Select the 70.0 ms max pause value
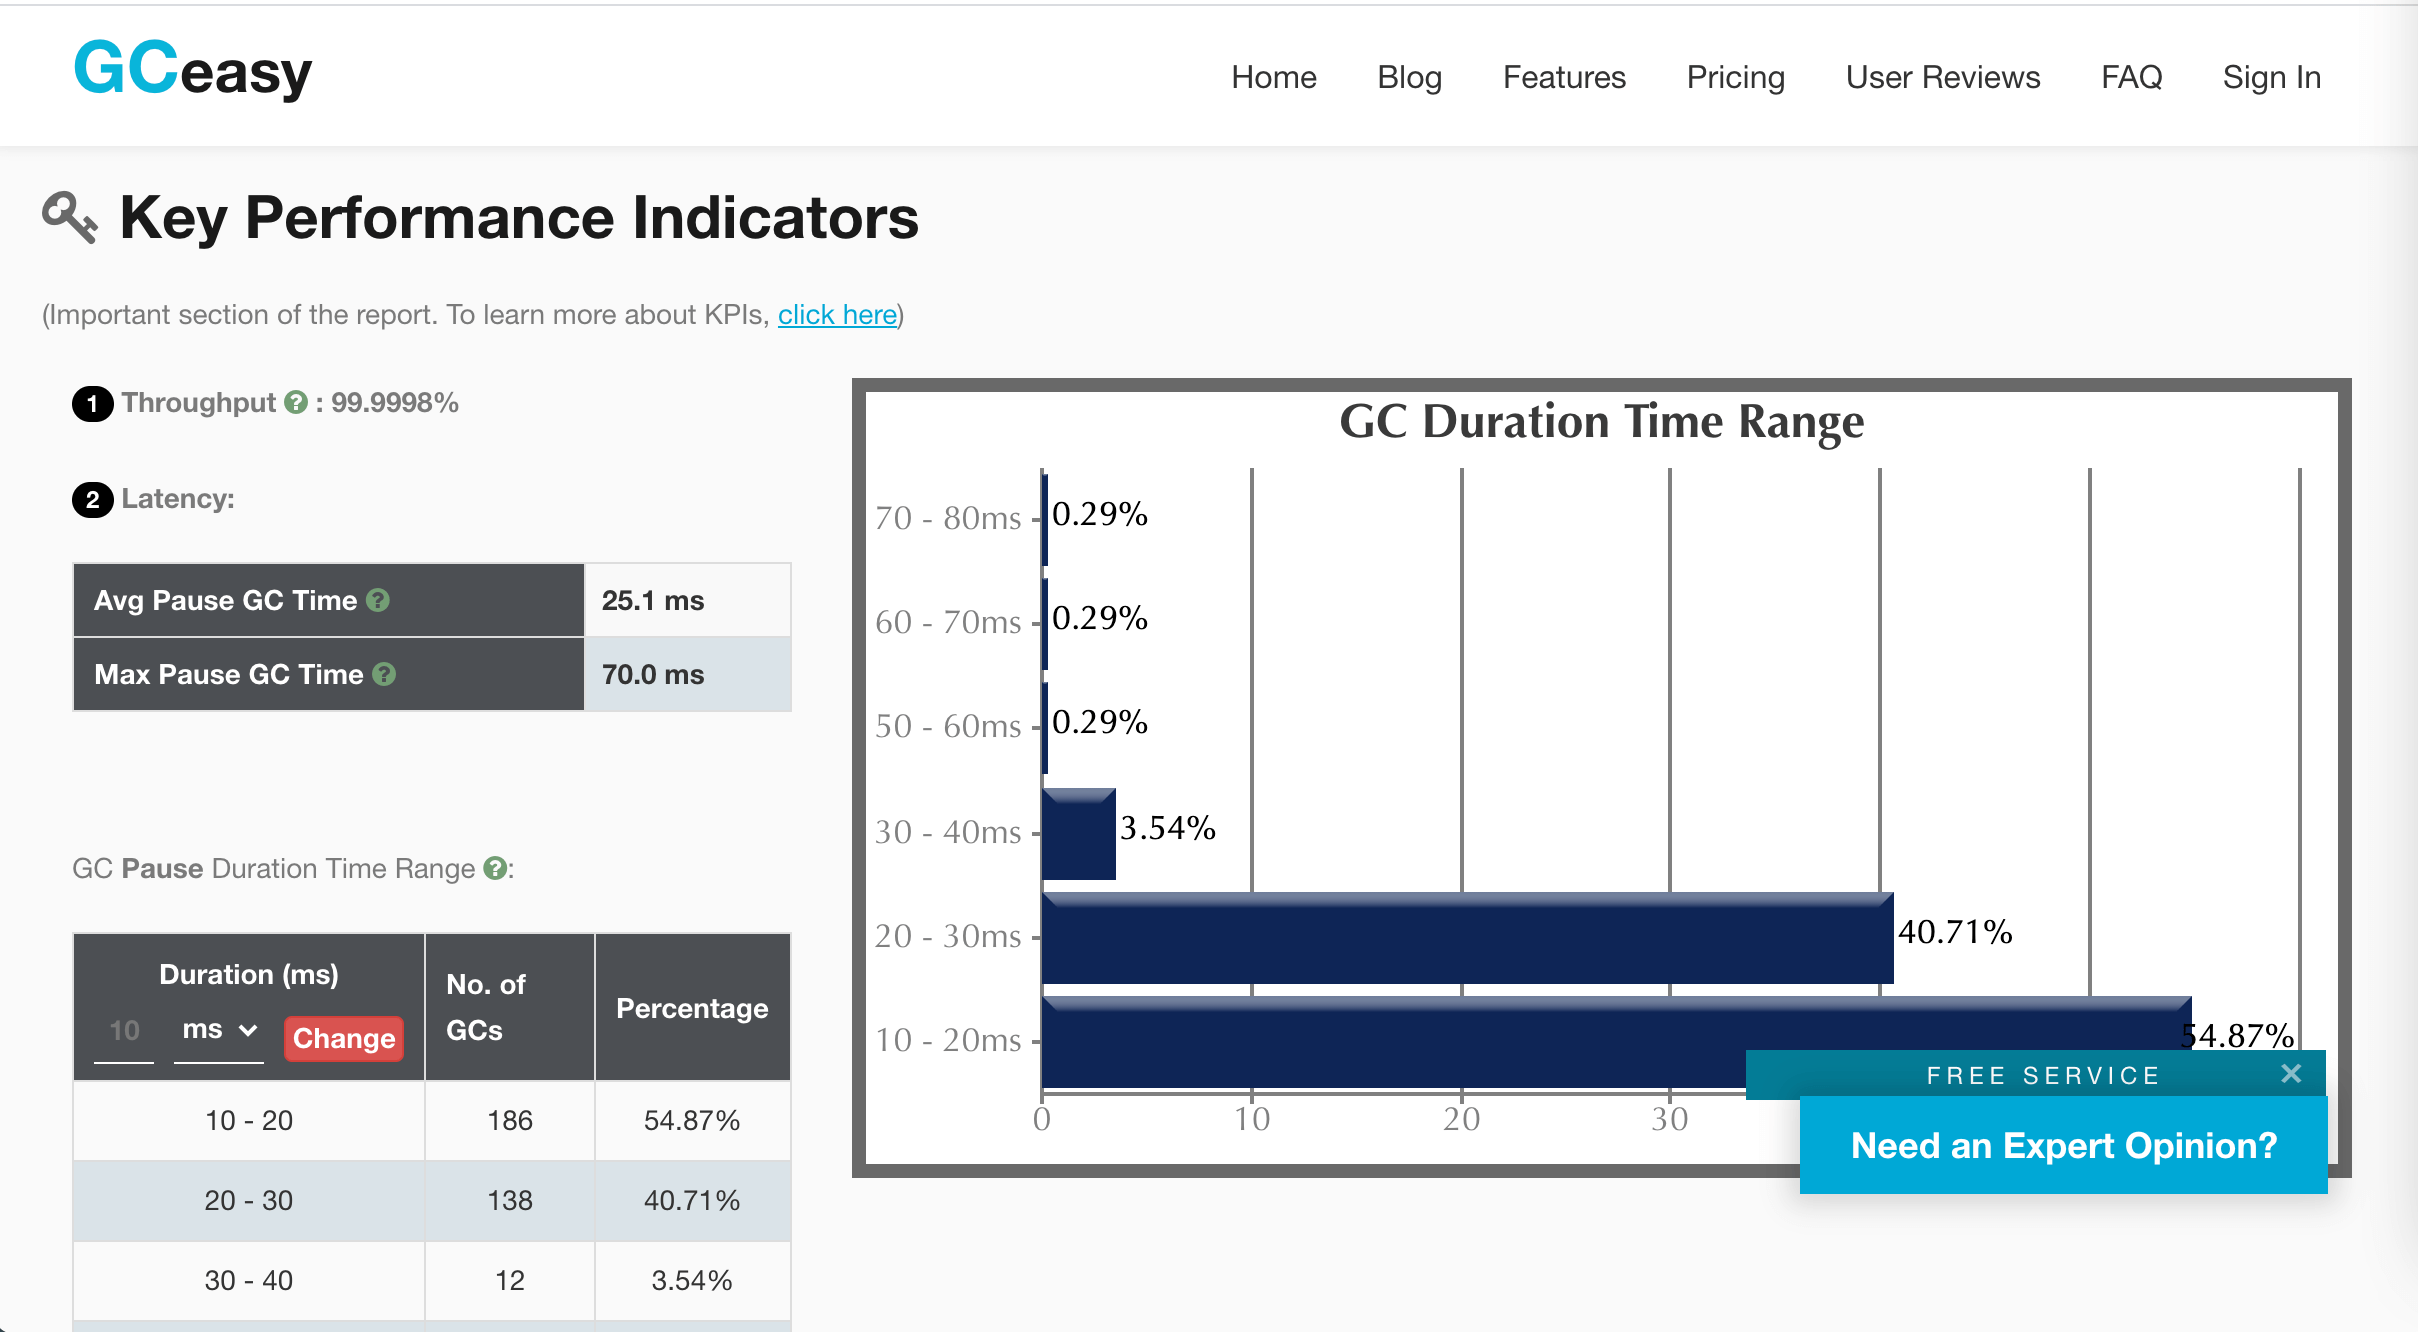The image size is (2418, 1332). coord(653,674)
